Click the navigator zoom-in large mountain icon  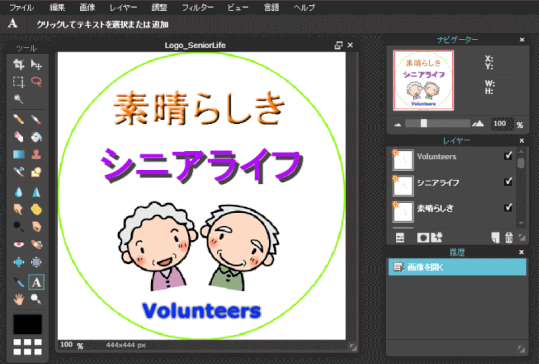click(x=478, y=123)
